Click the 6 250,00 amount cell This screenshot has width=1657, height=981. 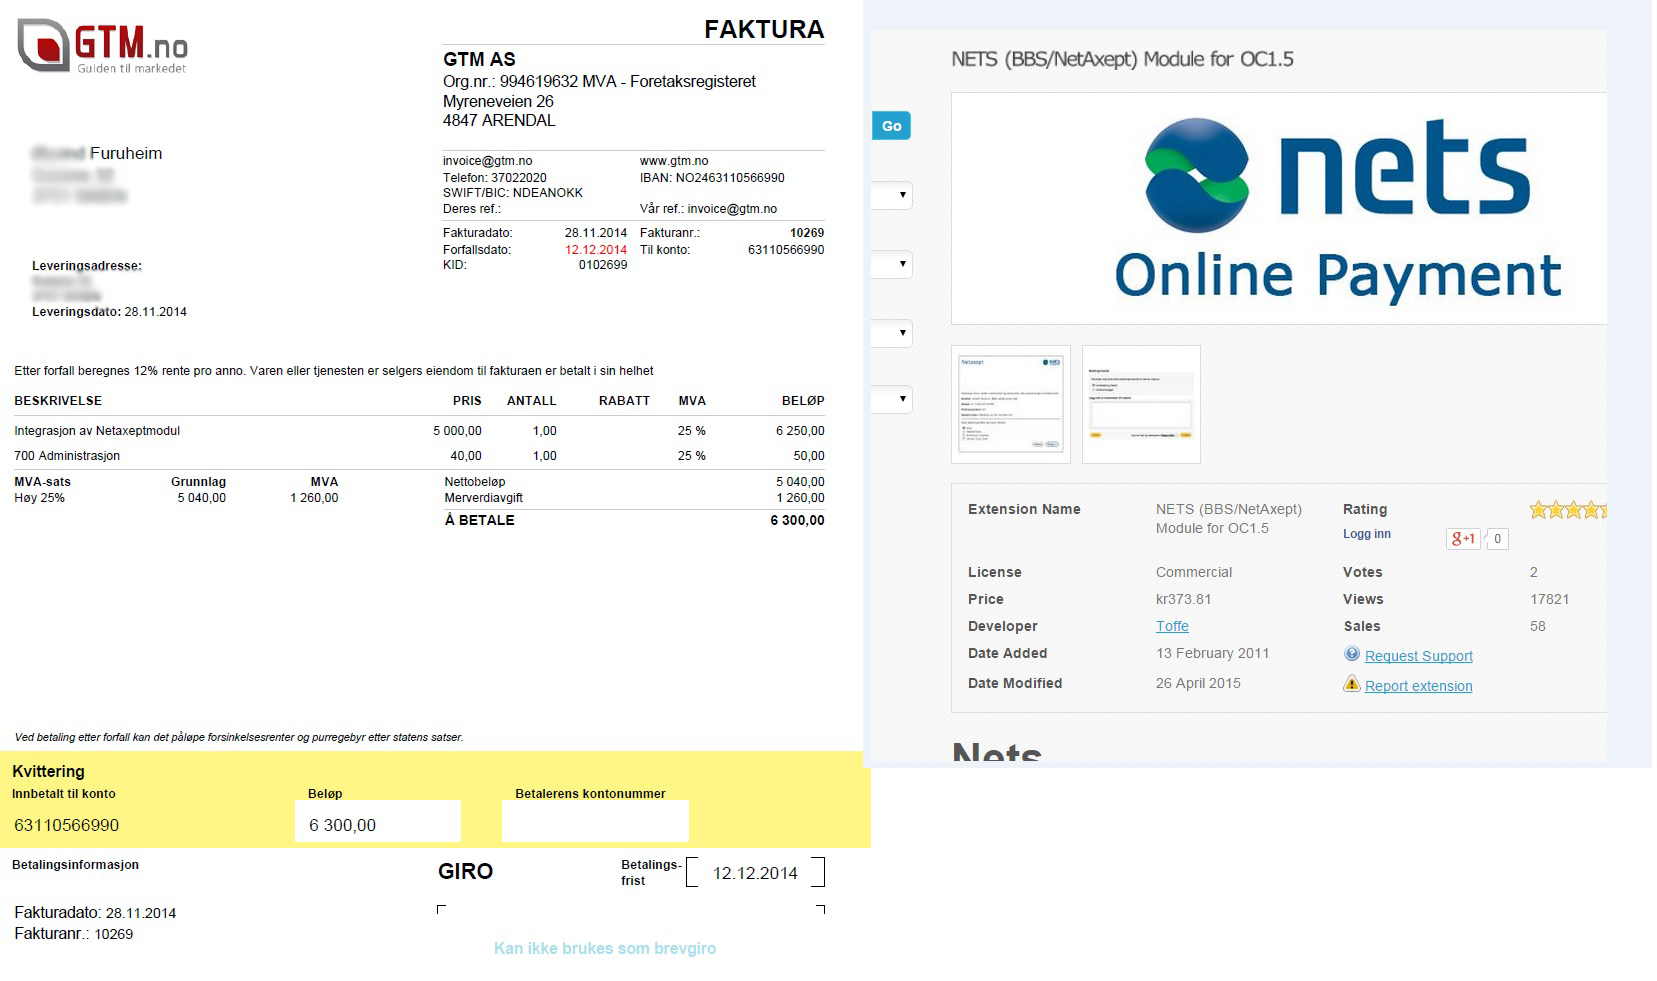point(800,431)
